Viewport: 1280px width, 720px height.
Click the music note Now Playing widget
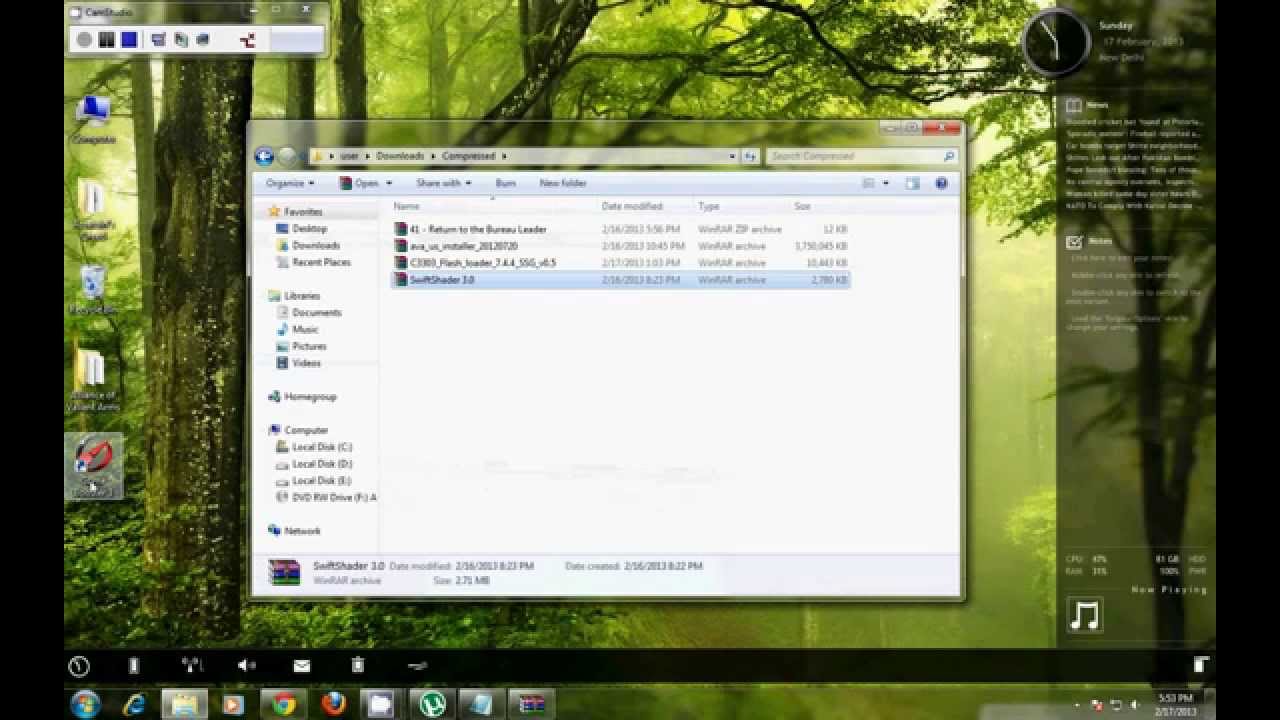(x=1084, y=615)
